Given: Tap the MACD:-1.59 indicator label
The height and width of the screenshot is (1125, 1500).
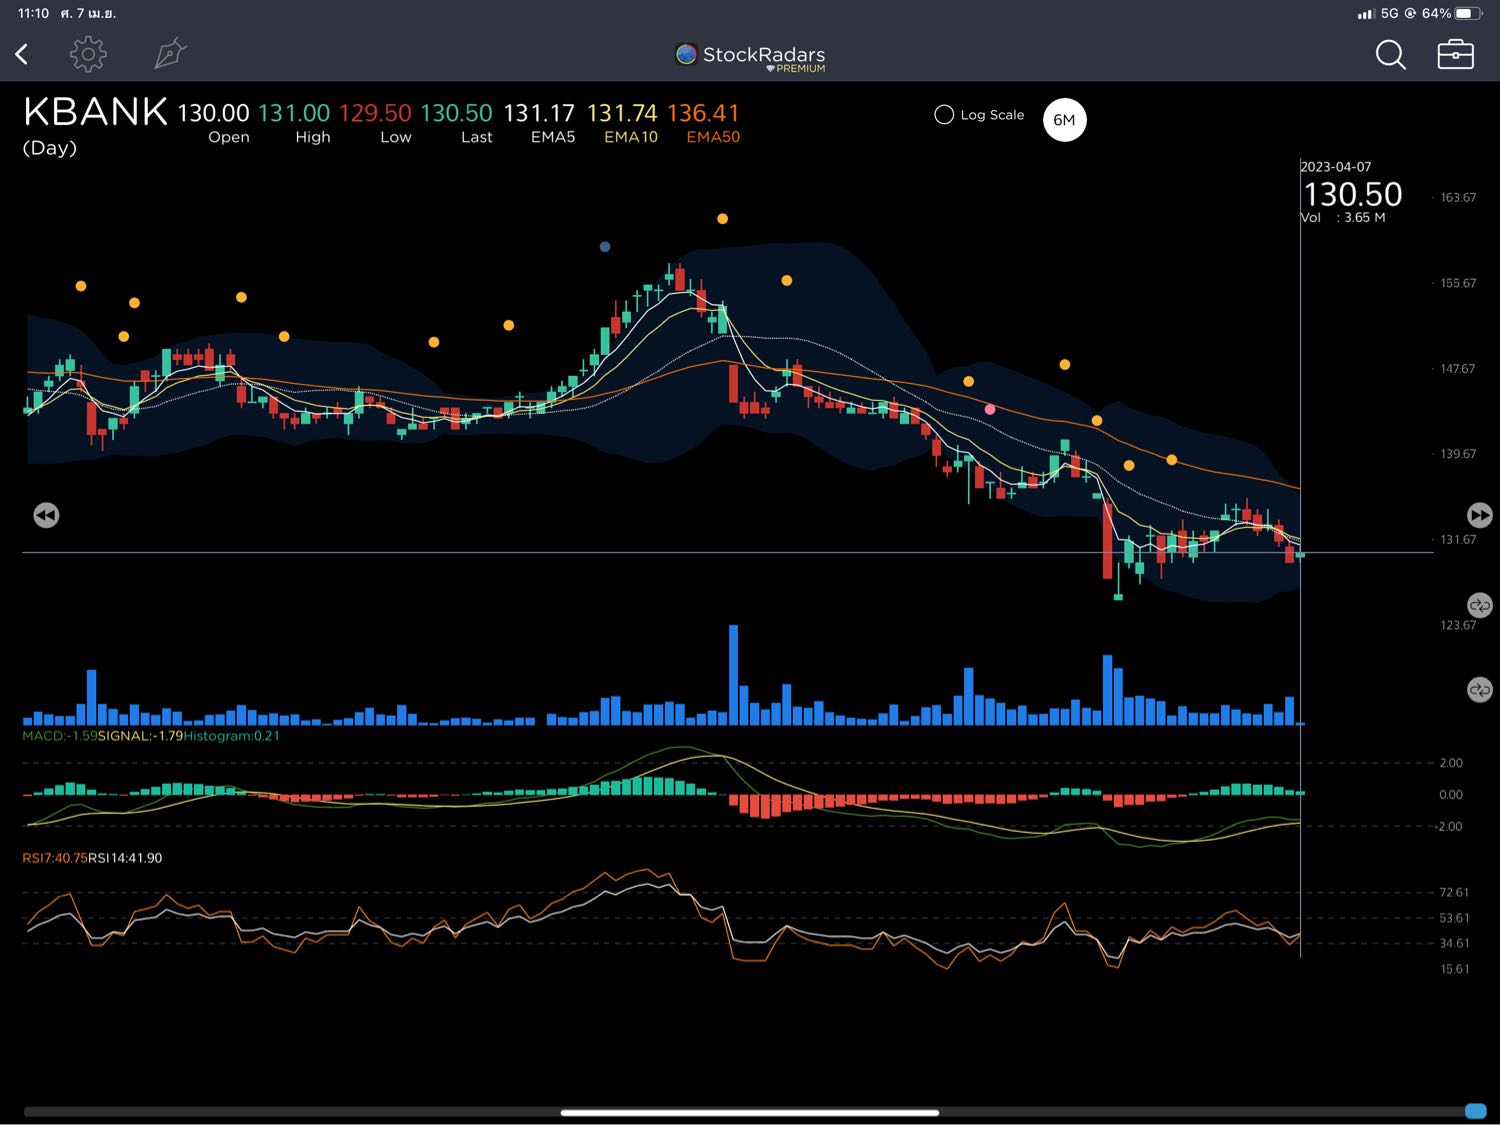Looking at the screenshot, I should click(x=60, y=736).
